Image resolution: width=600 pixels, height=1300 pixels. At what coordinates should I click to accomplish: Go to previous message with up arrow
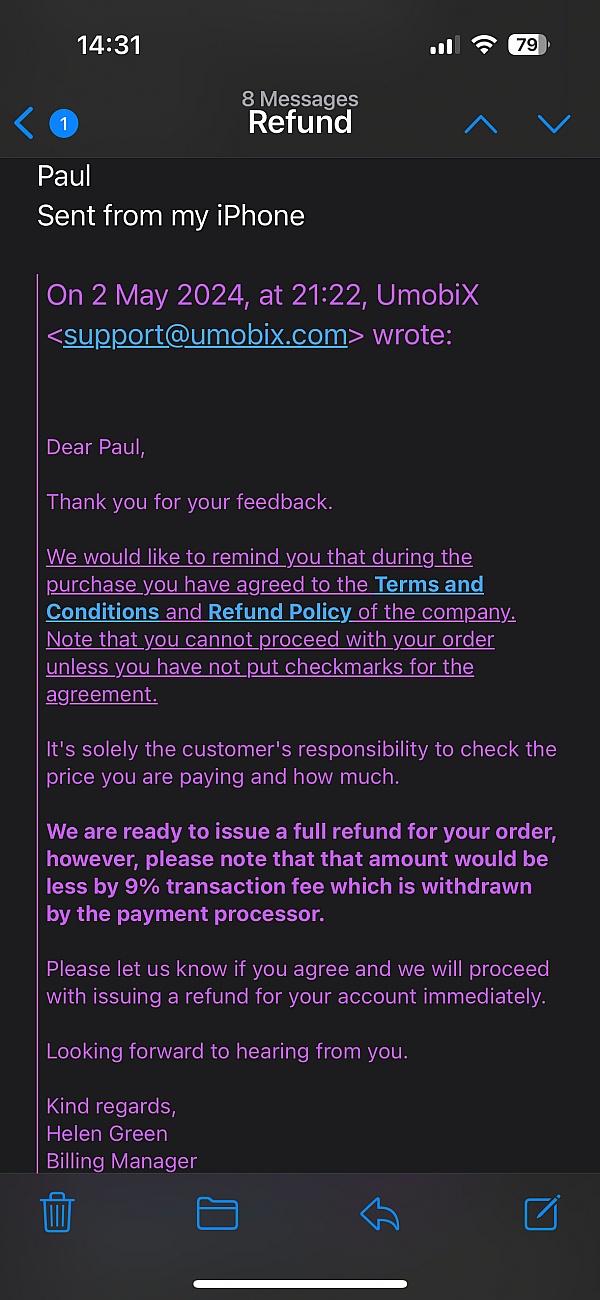click(481, 124)
